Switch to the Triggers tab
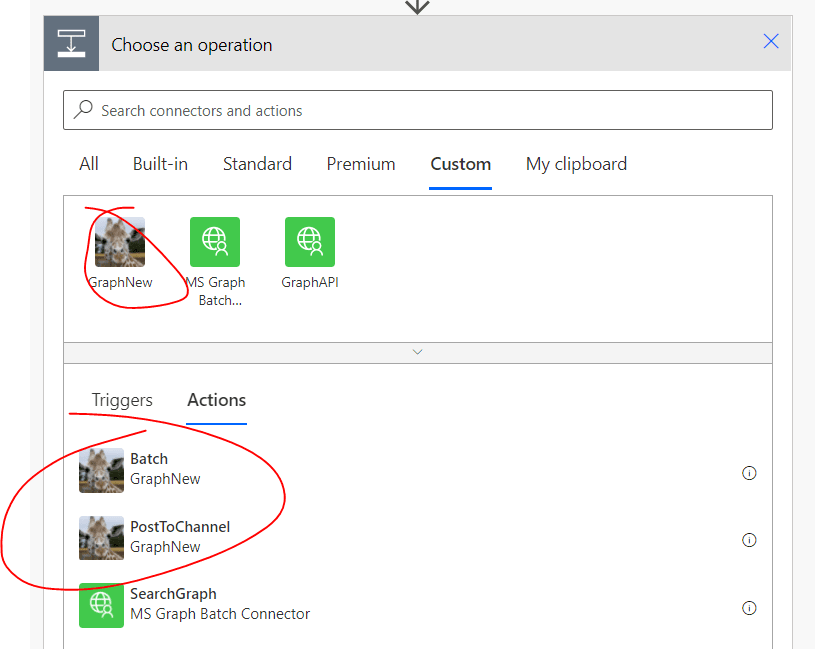Image resolution: width=815 pixels, height=649 pixels. click(x=120, y=400)
